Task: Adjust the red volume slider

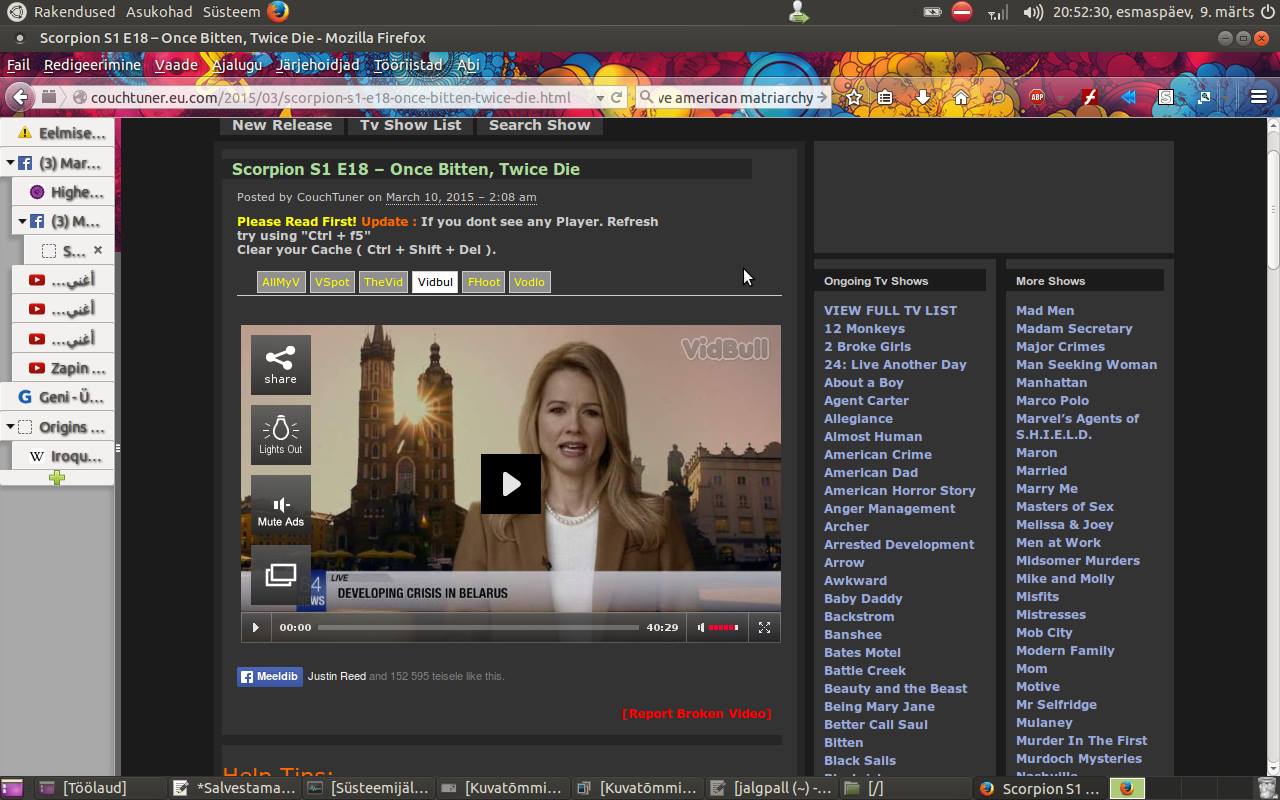Action: click(x=724, y=627)
